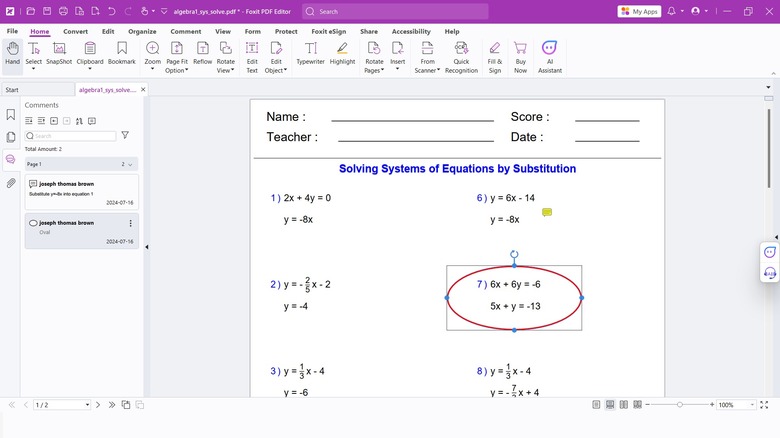Open the customize quick access dropdown
Screen dimensions: 780x438
pos(164,11)
